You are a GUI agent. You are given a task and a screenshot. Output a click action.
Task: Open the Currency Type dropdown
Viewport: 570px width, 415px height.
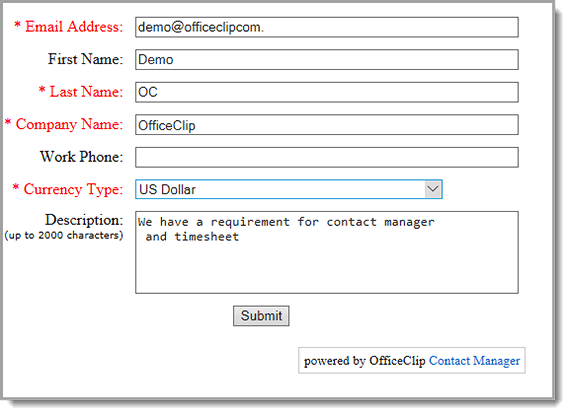(x=289, y=189)
